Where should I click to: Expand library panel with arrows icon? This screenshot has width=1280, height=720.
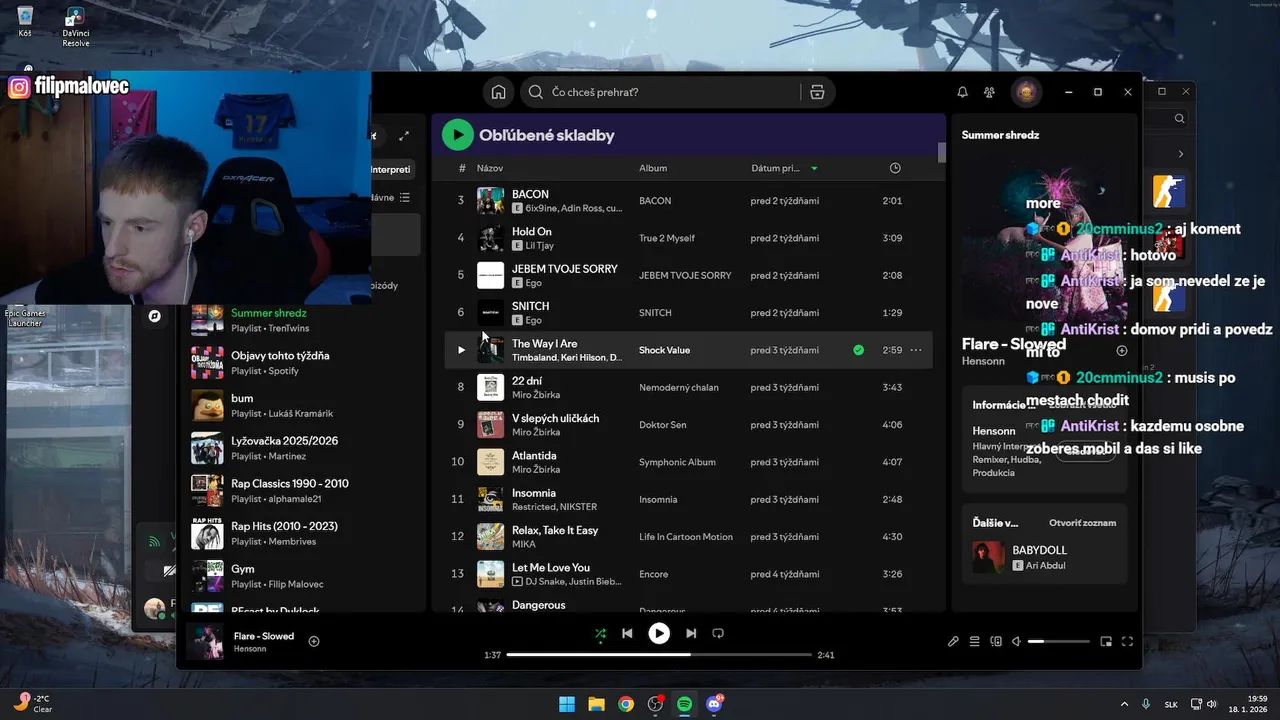pos(404,136)
